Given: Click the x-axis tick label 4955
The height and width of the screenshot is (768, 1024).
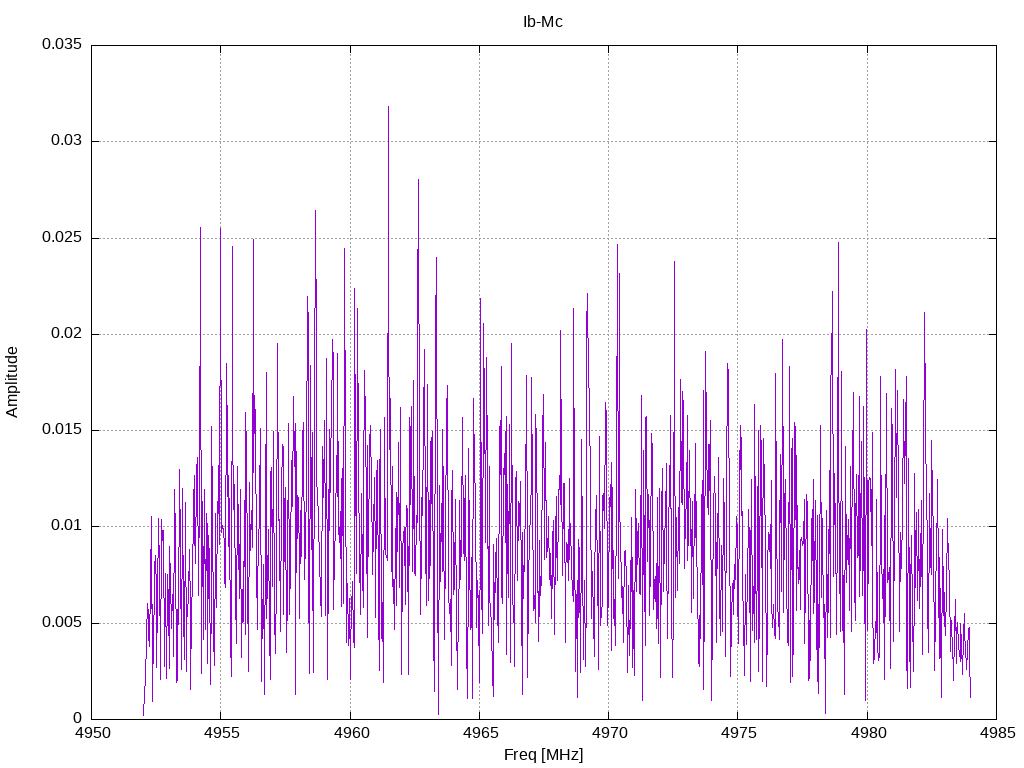Looking at the screenshot, I should pos(221,733).
